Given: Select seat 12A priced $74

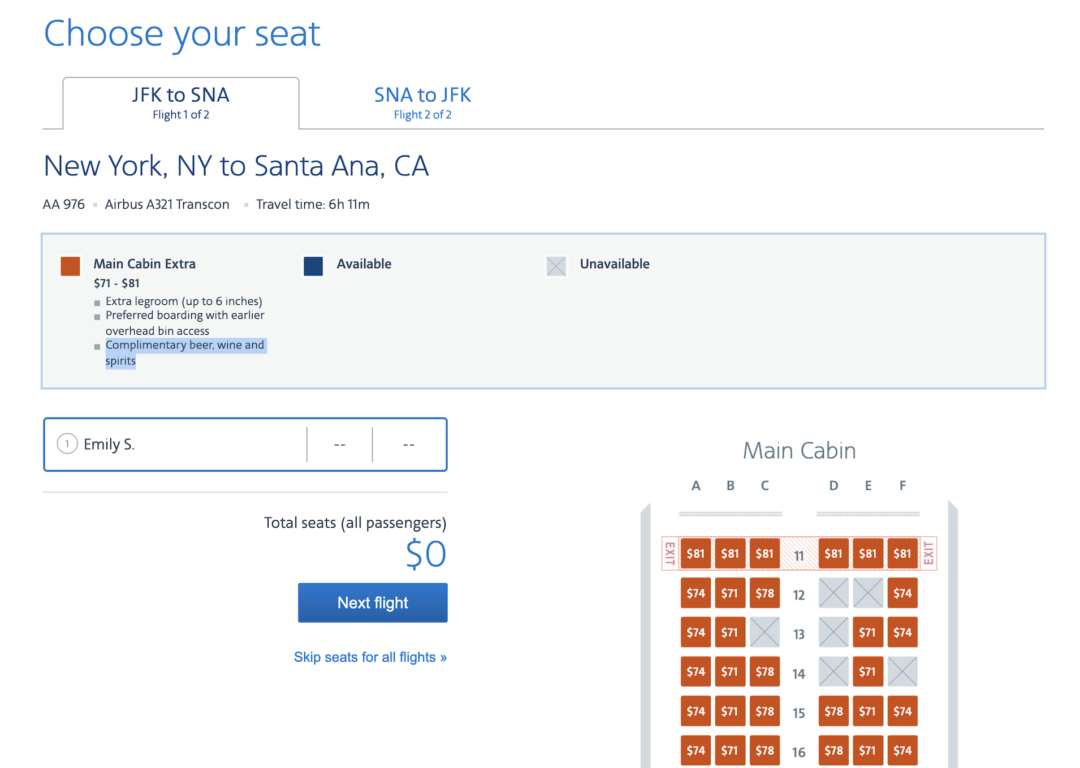Looking at the screenshot, I should [x=696, y=592].
